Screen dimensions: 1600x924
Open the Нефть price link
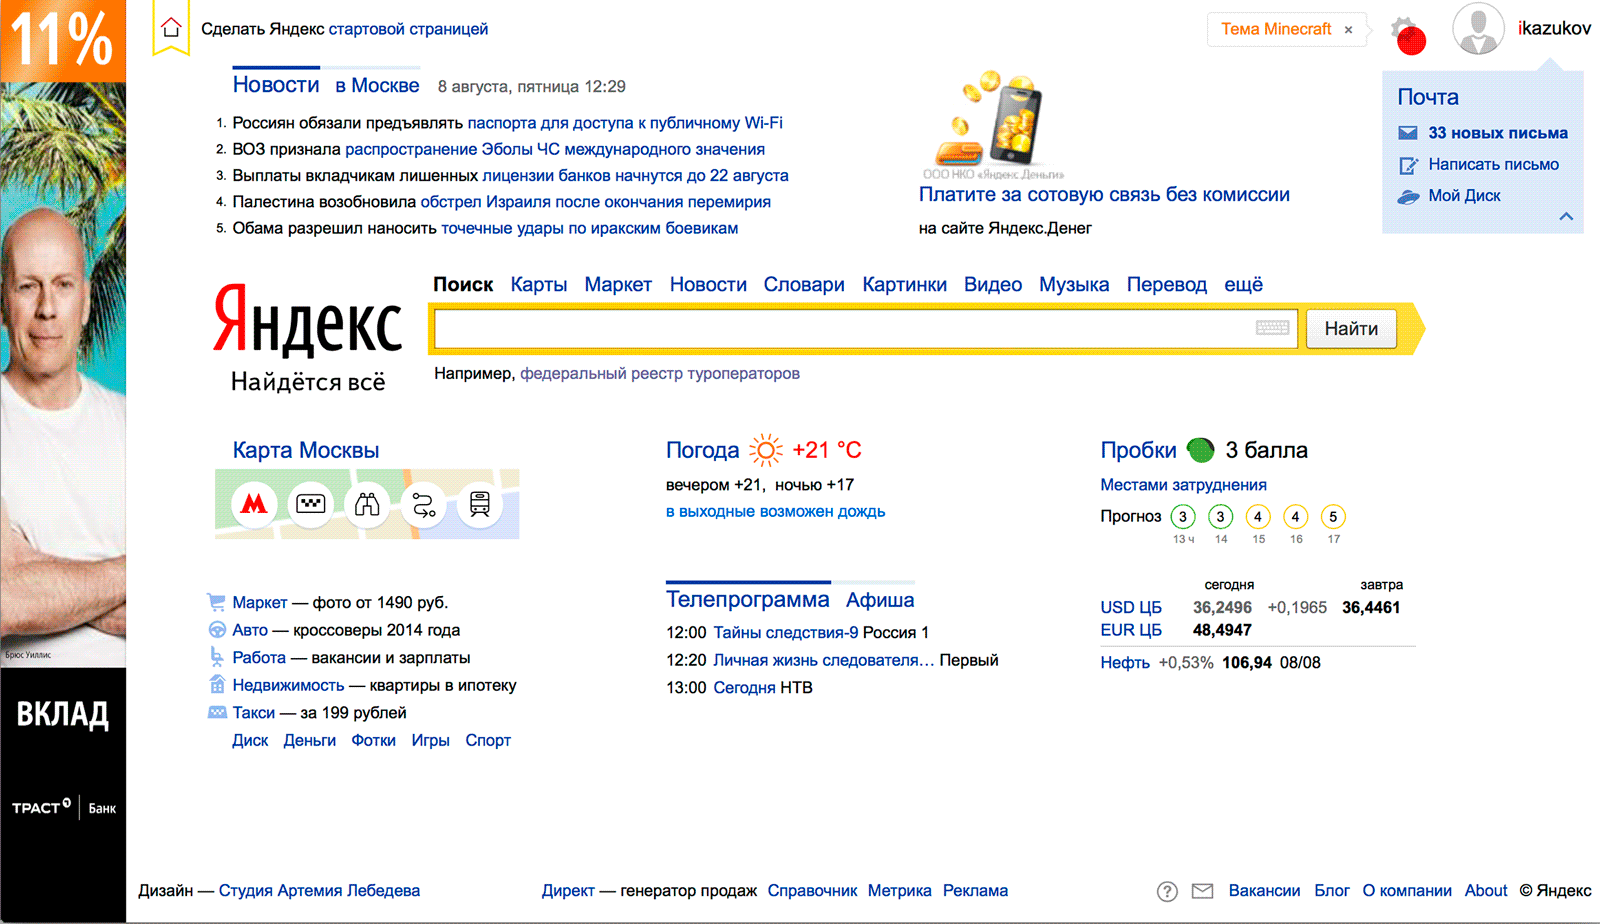click(1125, 663)
